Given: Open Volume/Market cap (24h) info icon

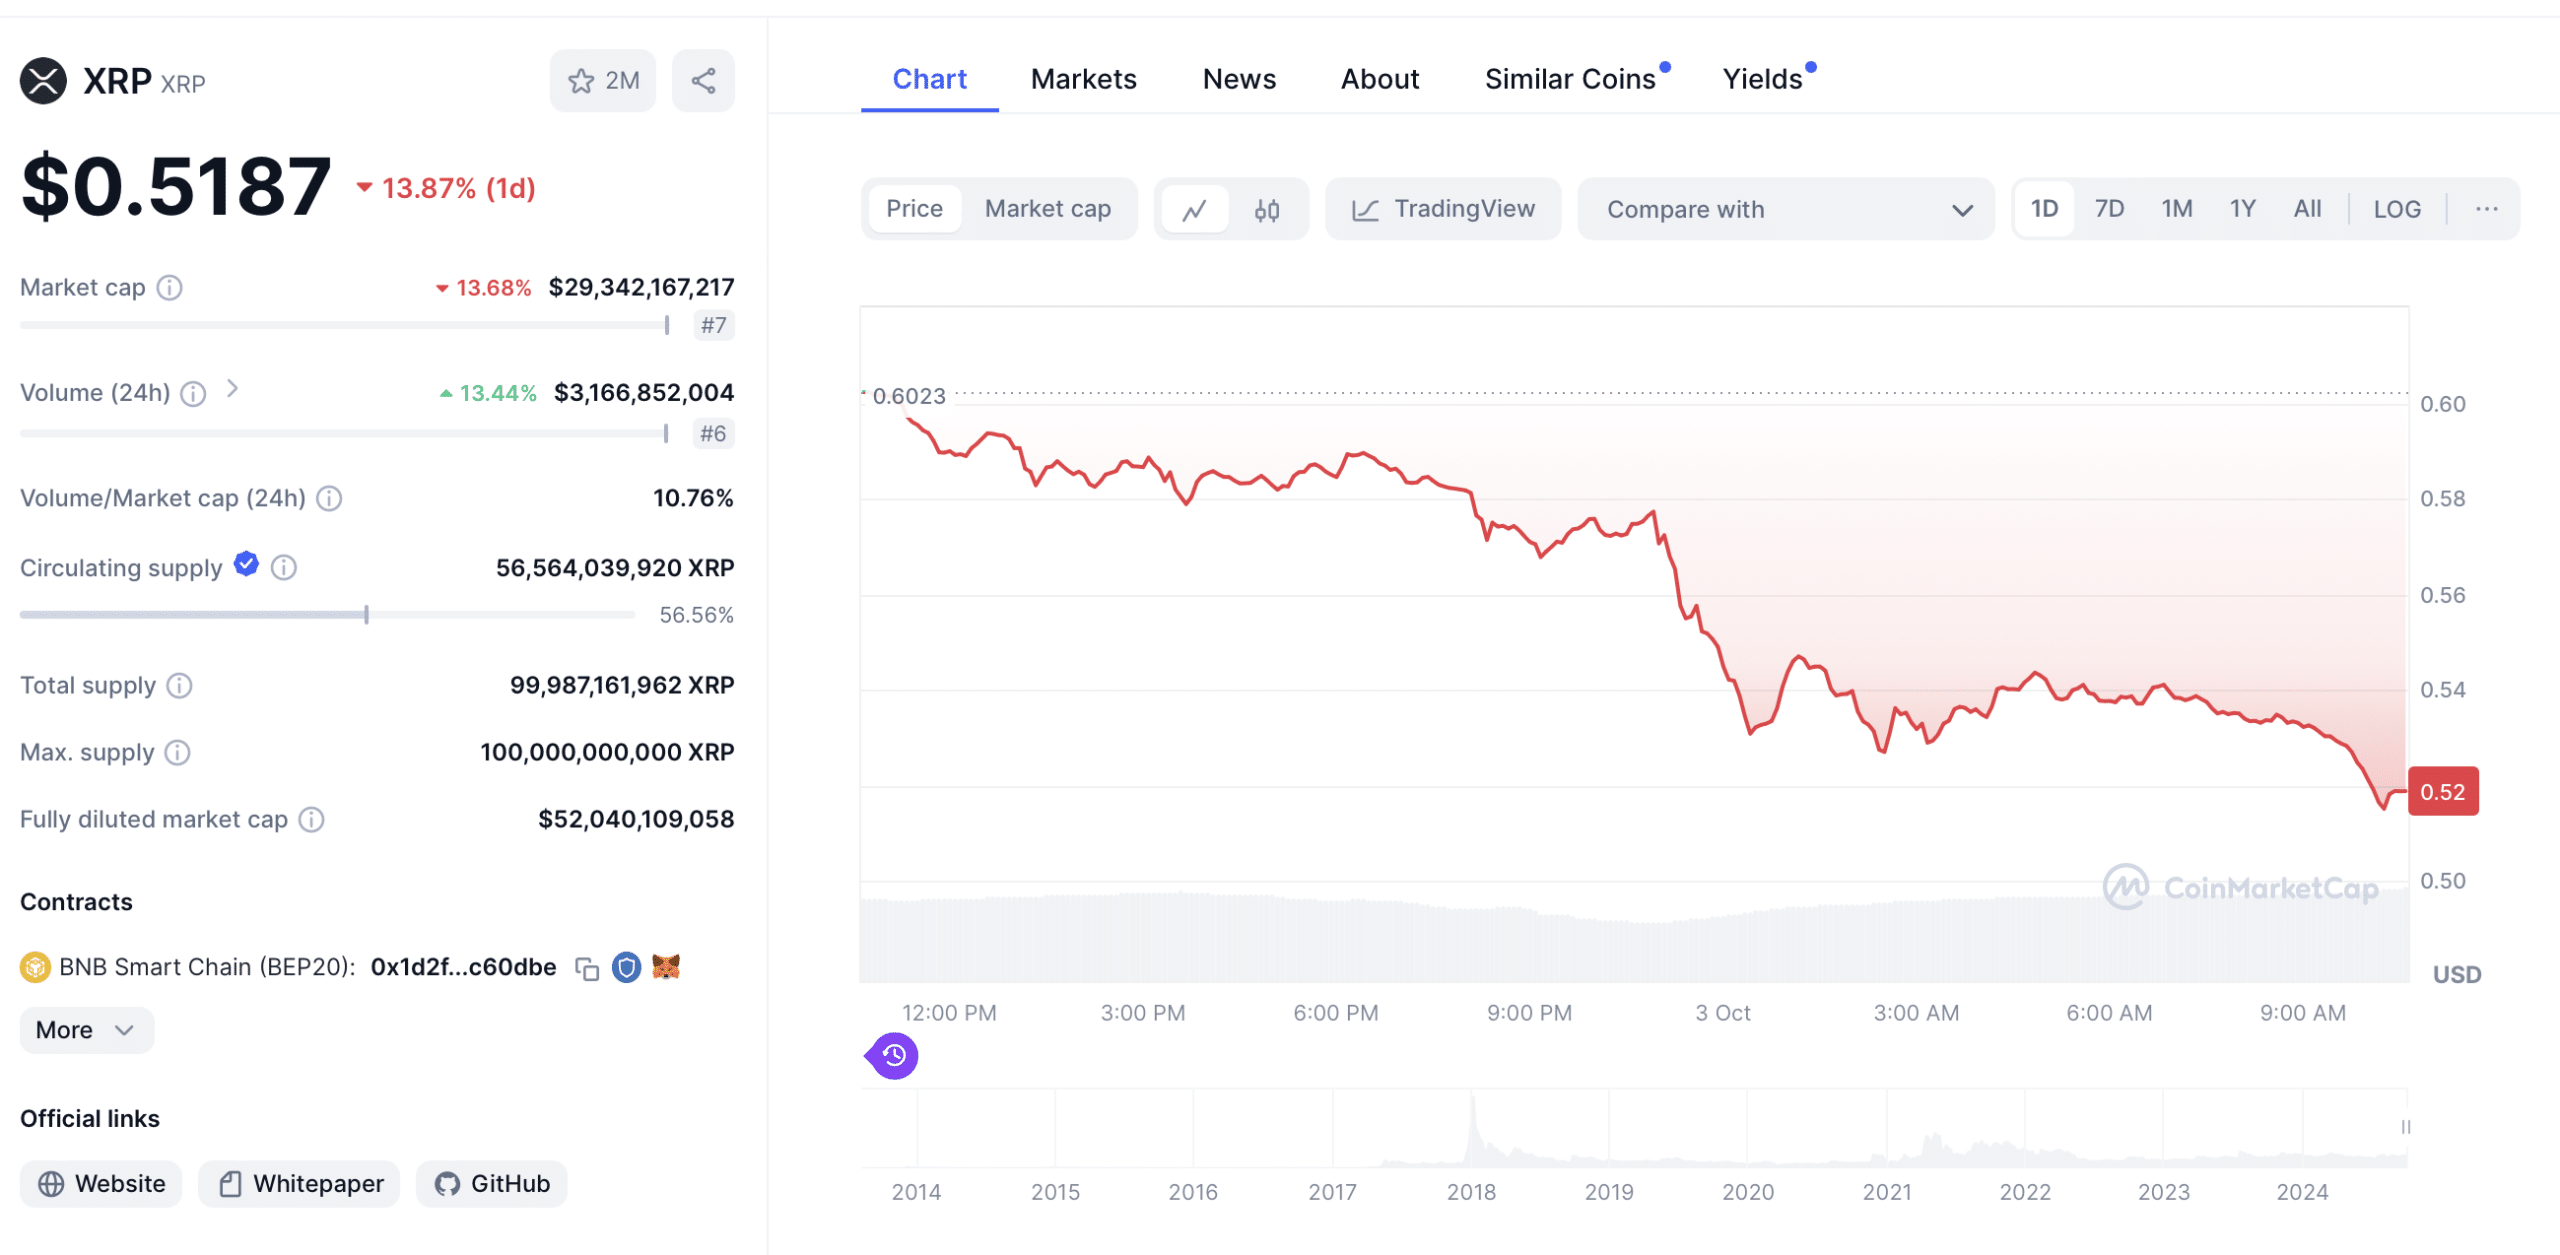Looking at the screenshot, I should coord(329,498).
